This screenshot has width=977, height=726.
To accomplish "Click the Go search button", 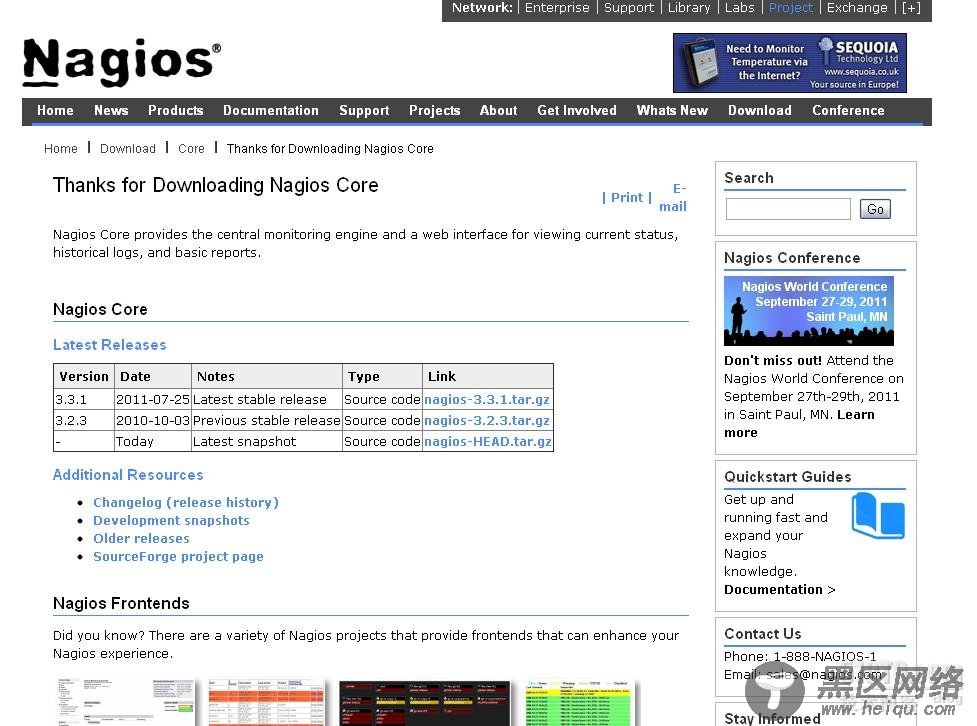I will point(875,209).
